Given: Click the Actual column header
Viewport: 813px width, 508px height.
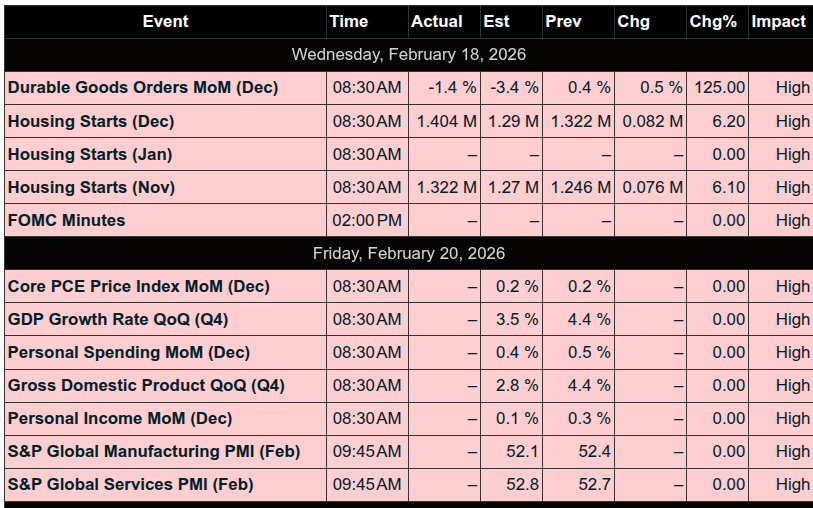Looking at the screenshot, I should [x=437, y=21].
